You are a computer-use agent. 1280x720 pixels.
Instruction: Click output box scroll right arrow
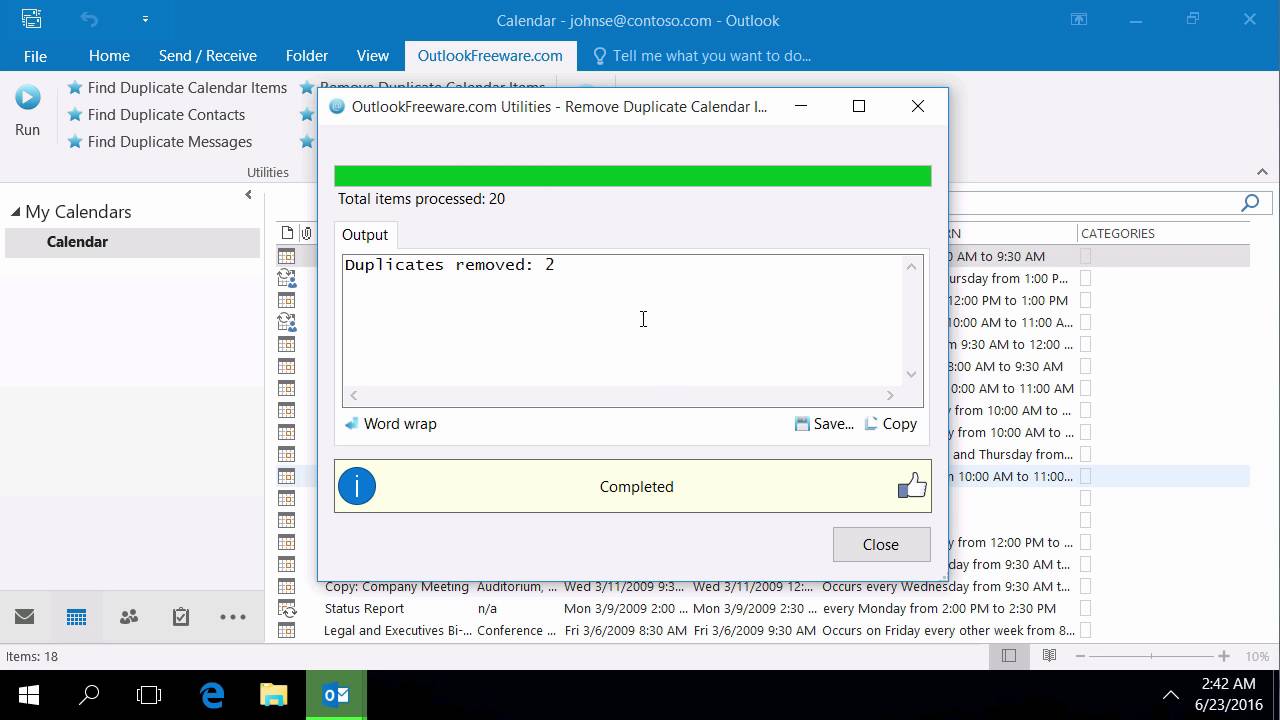coord(890,396)
